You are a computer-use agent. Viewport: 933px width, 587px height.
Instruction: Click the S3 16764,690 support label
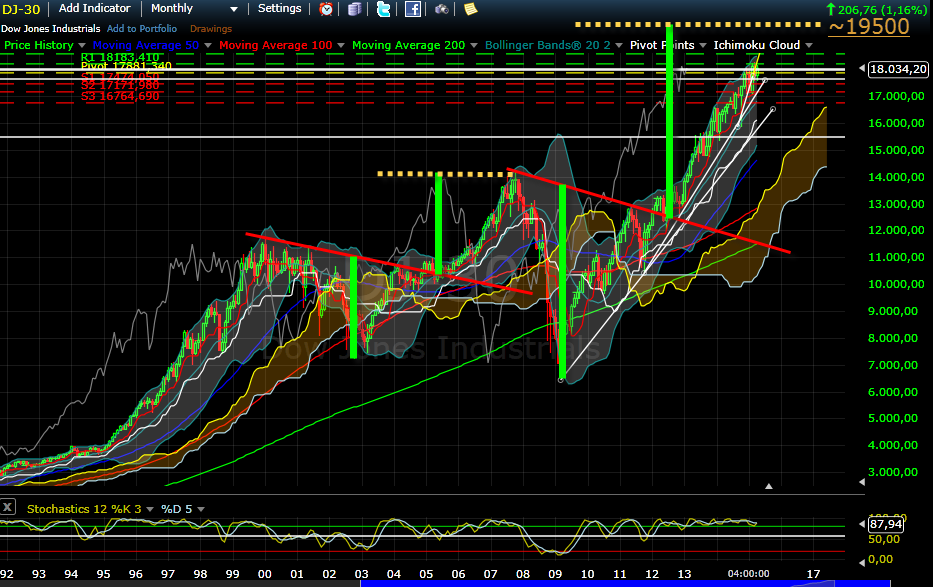click(120, 96)
